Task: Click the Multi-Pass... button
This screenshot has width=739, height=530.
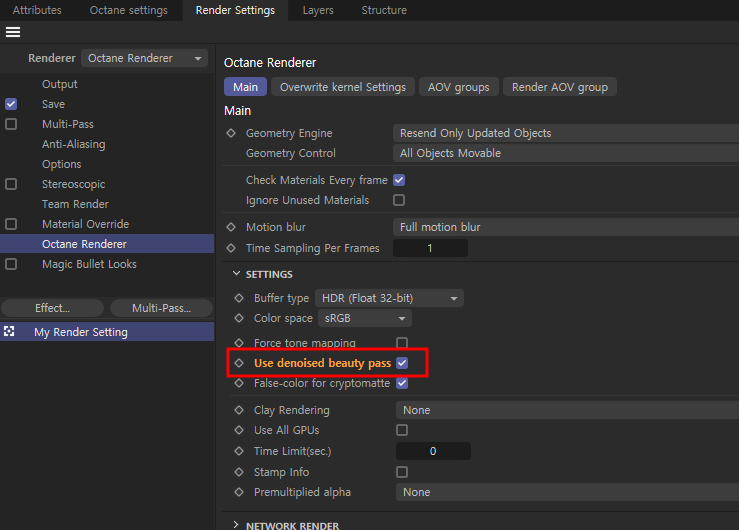Action: pyautogui.click(x=161, y=308)
